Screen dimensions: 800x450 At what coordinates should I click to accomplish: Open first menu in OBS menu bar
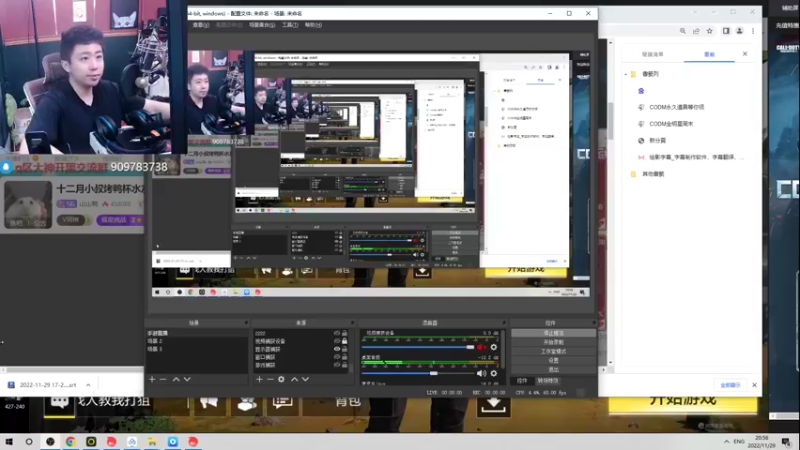click(x=201, y=25)
